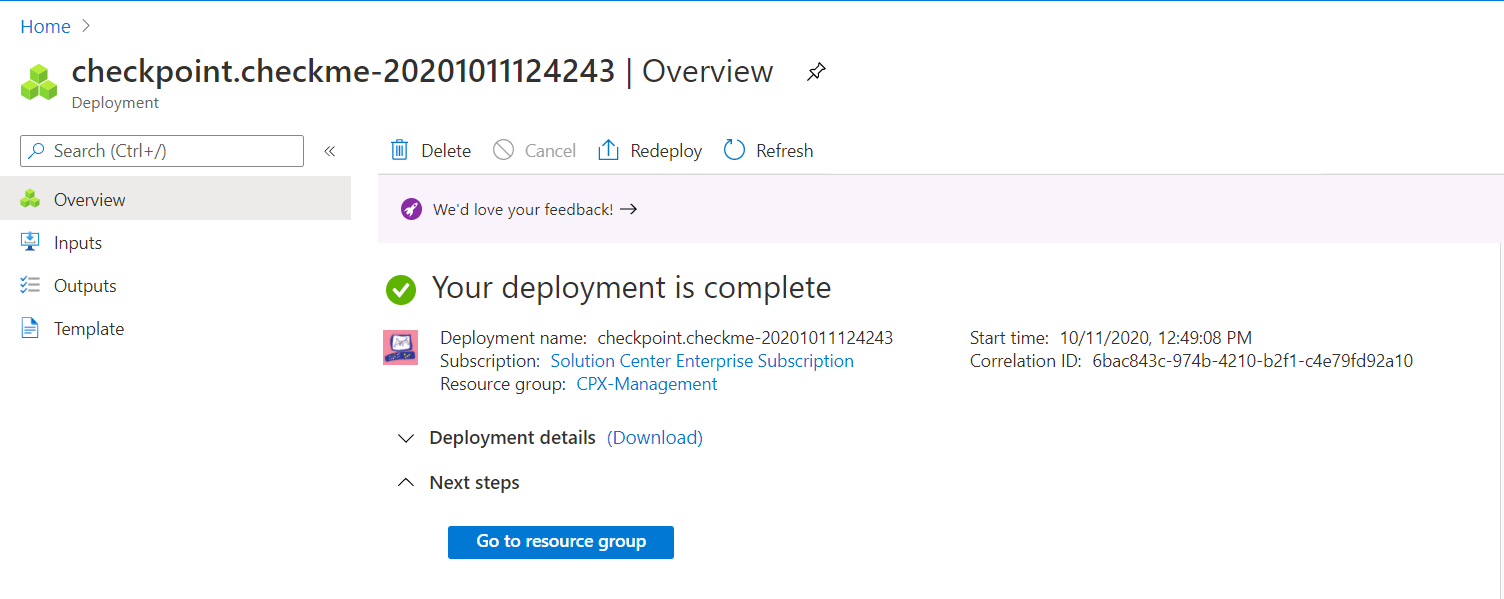Focus the Search (Ctrl+/) input field
This screenshot has height=599, width=1504.
pos(162,151)
